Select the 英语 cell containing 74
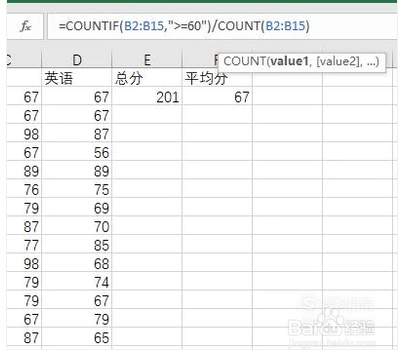The width and height of the screenshot is (405, 361). [77, 282]
